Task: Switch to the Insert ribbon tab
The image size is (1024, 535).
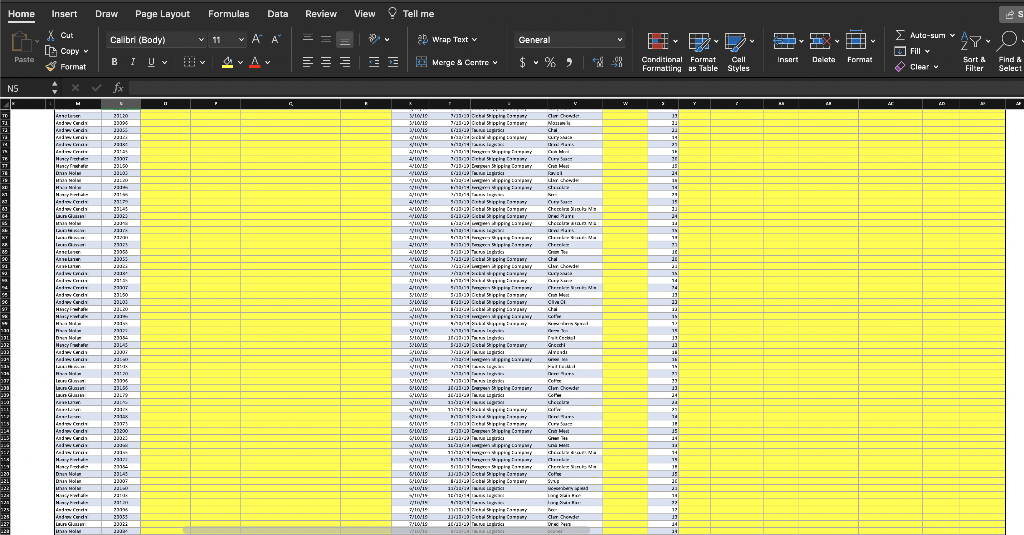Action: coord(64,14)
